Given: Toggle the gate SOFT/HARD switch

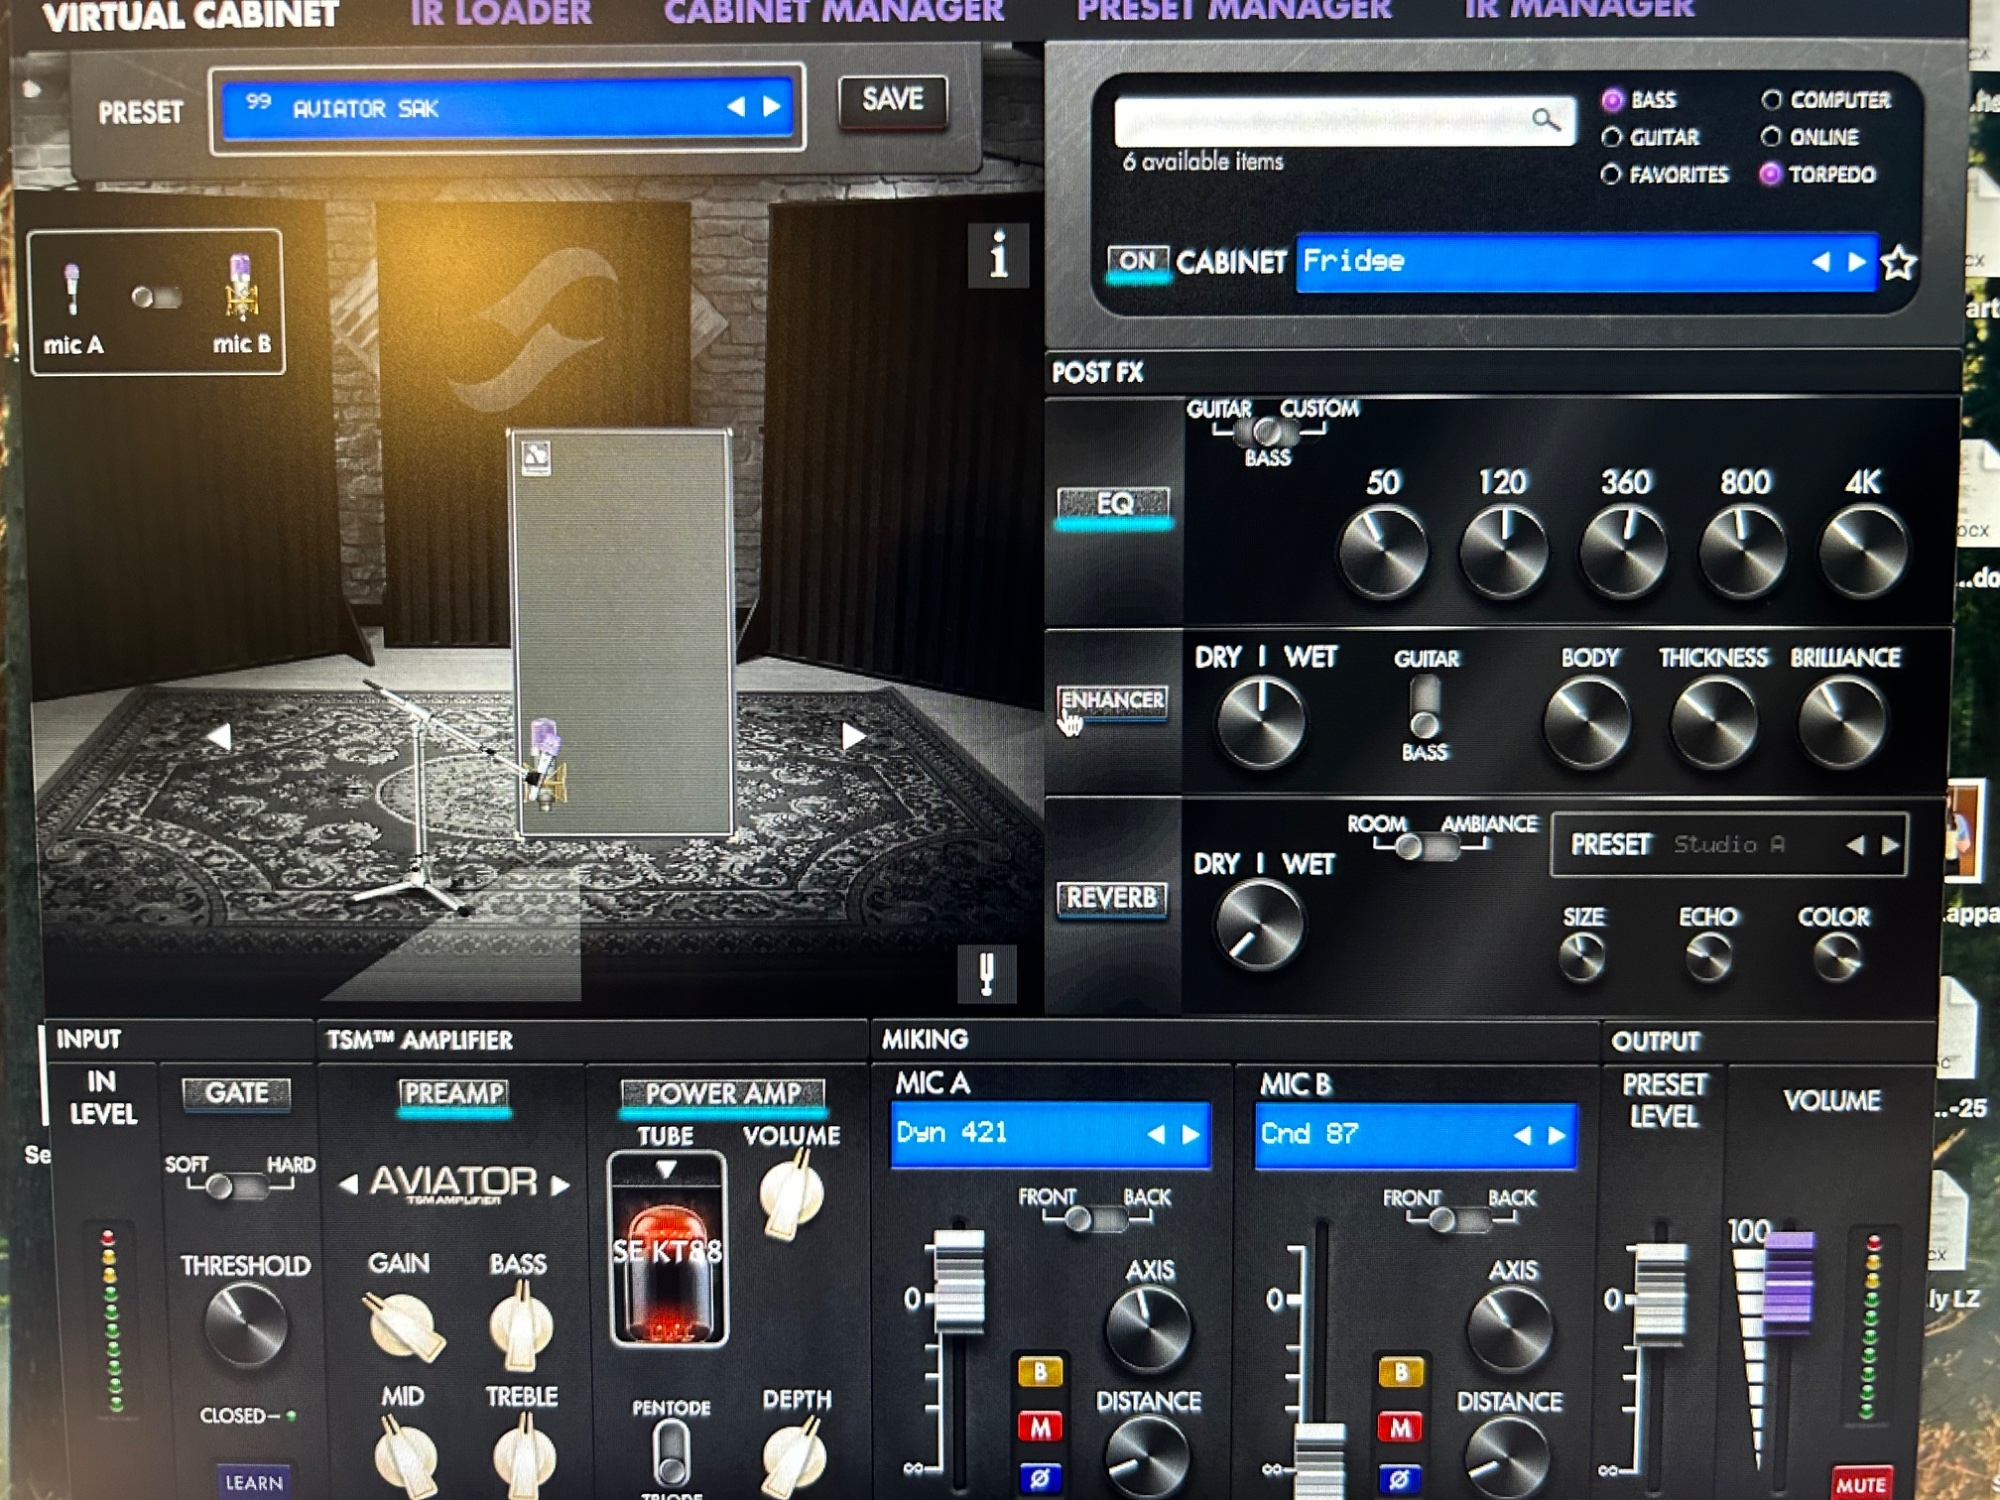Looking at the screenshot, I should [238, 1187].
